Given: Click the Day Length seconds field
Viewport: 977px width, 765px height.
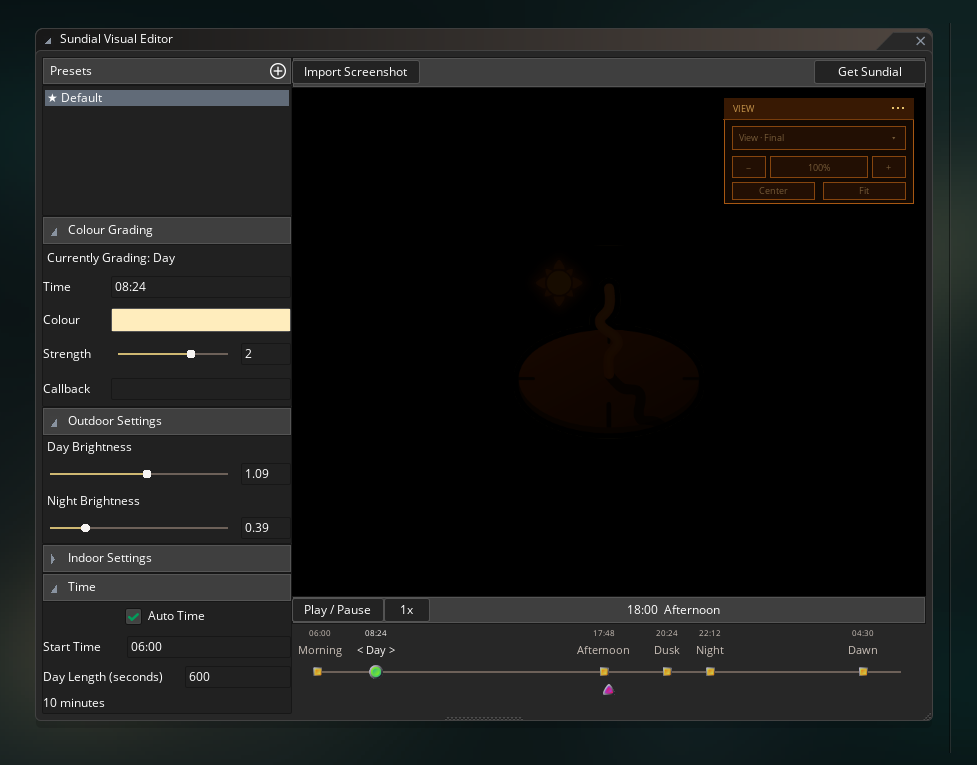Looking at the screenshot, I should (237, 677).
